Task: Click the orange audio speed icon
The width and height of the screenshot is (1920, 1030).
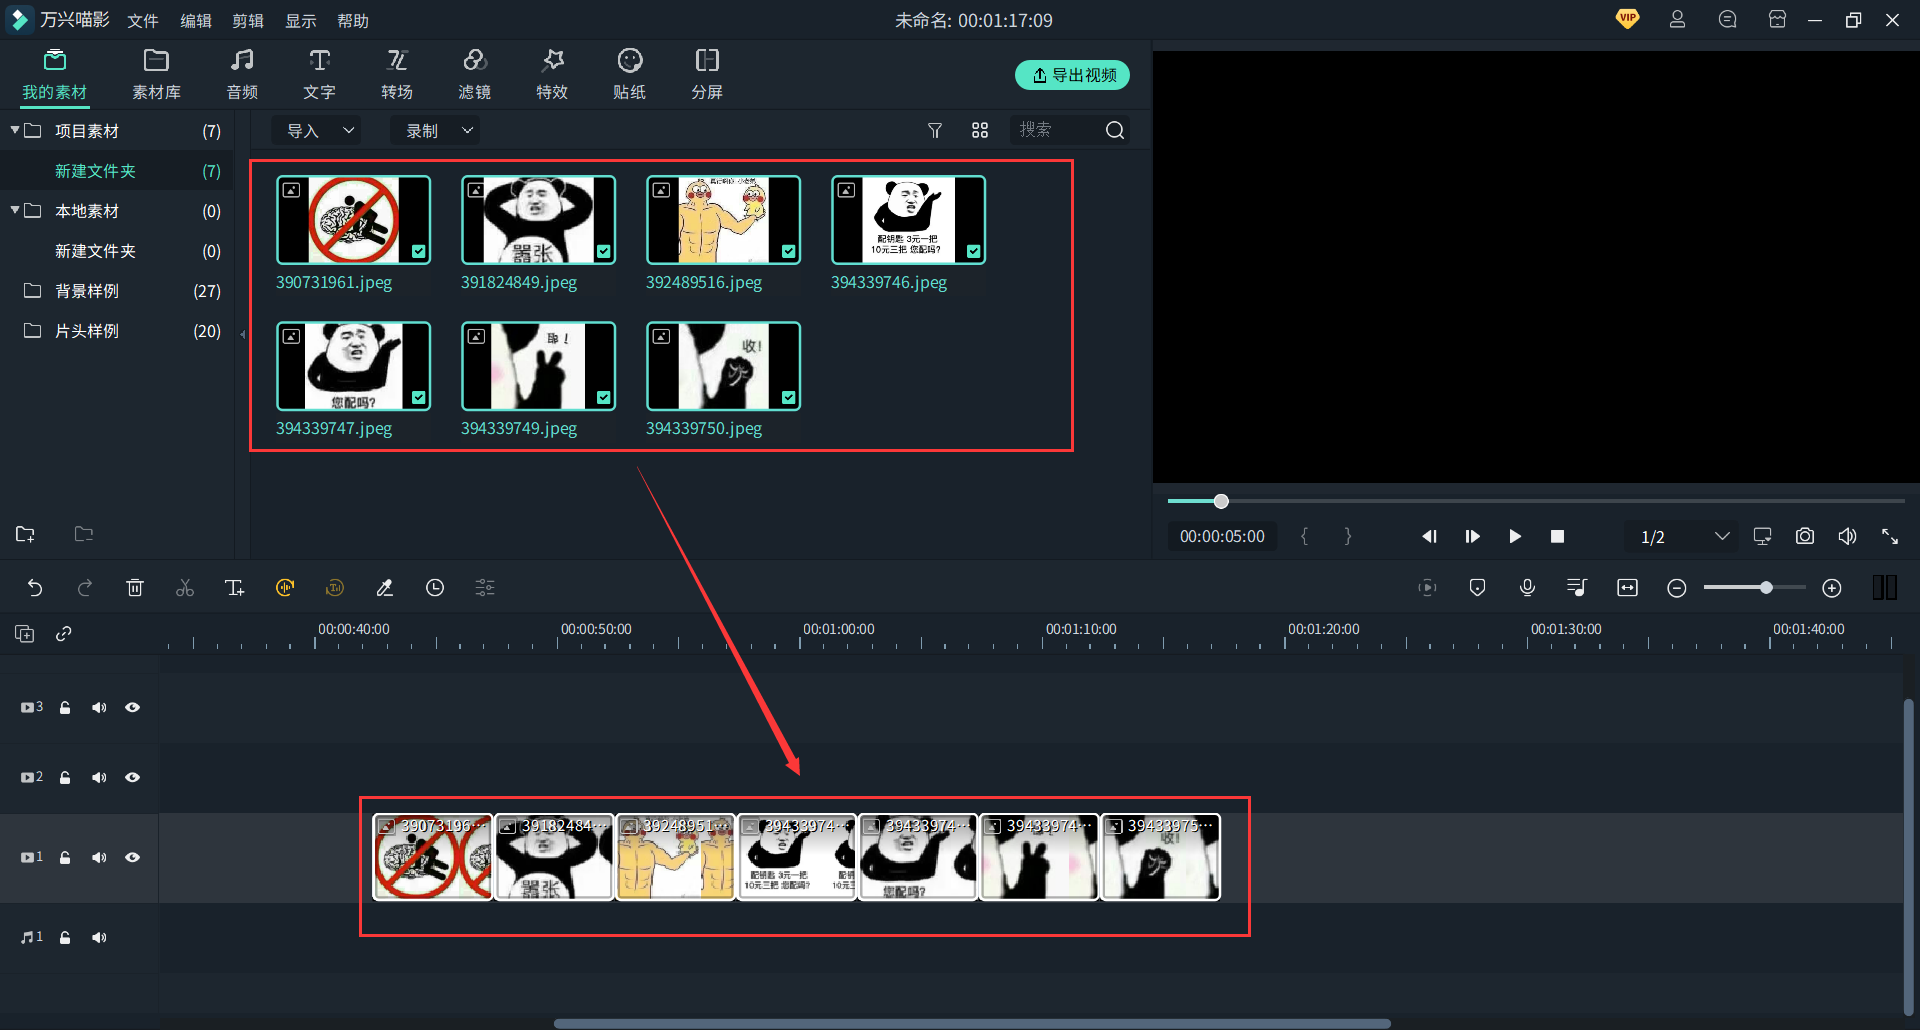Action: tap(285, 588)
